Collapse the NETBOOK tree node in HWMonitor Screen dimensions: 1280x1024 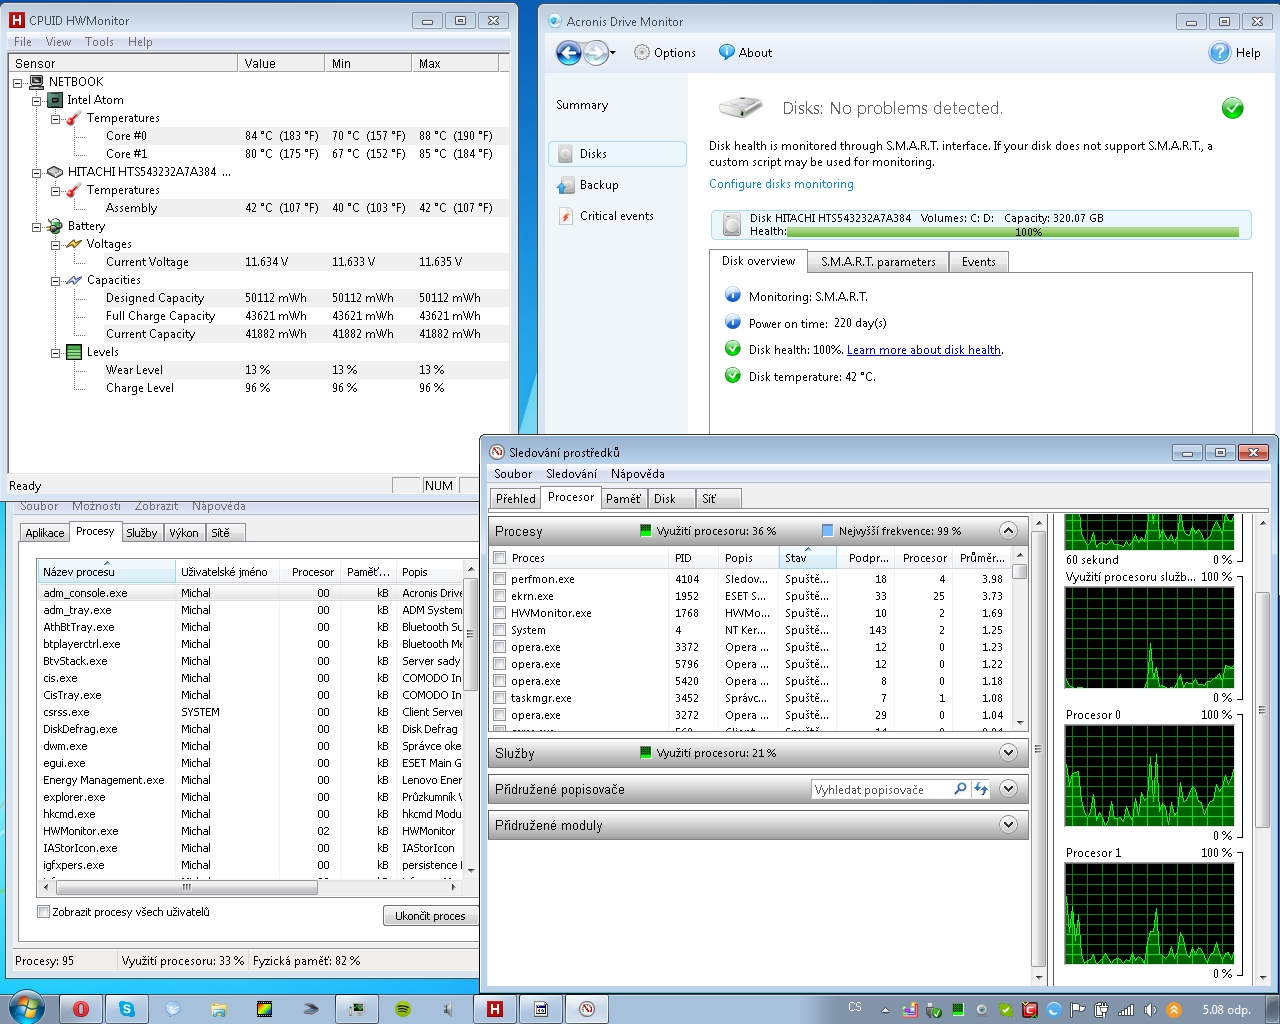[x=18, y=83]
